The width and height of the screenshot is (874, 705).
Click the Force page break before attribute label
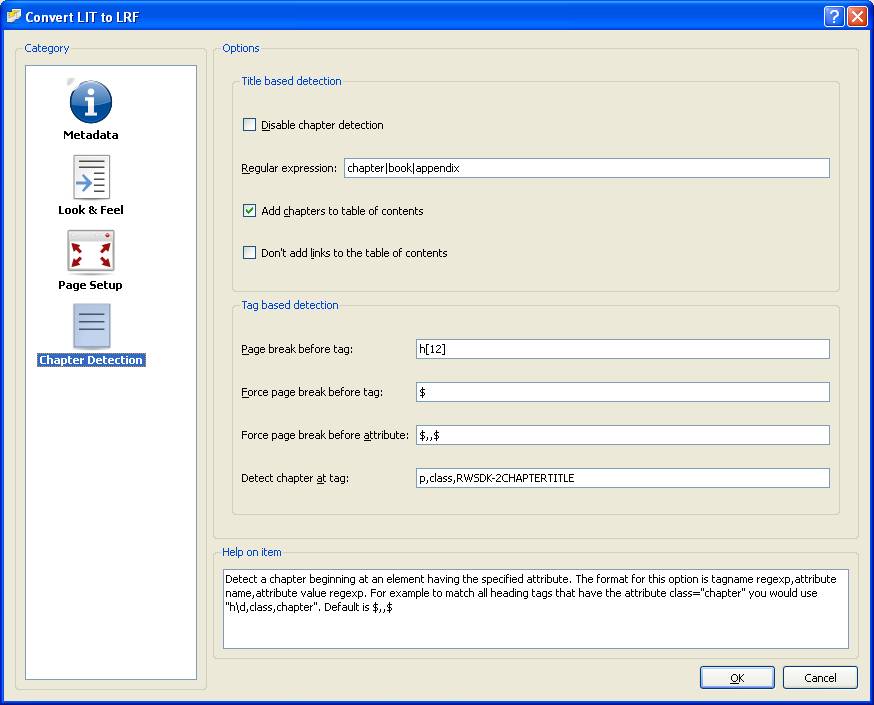324,435
